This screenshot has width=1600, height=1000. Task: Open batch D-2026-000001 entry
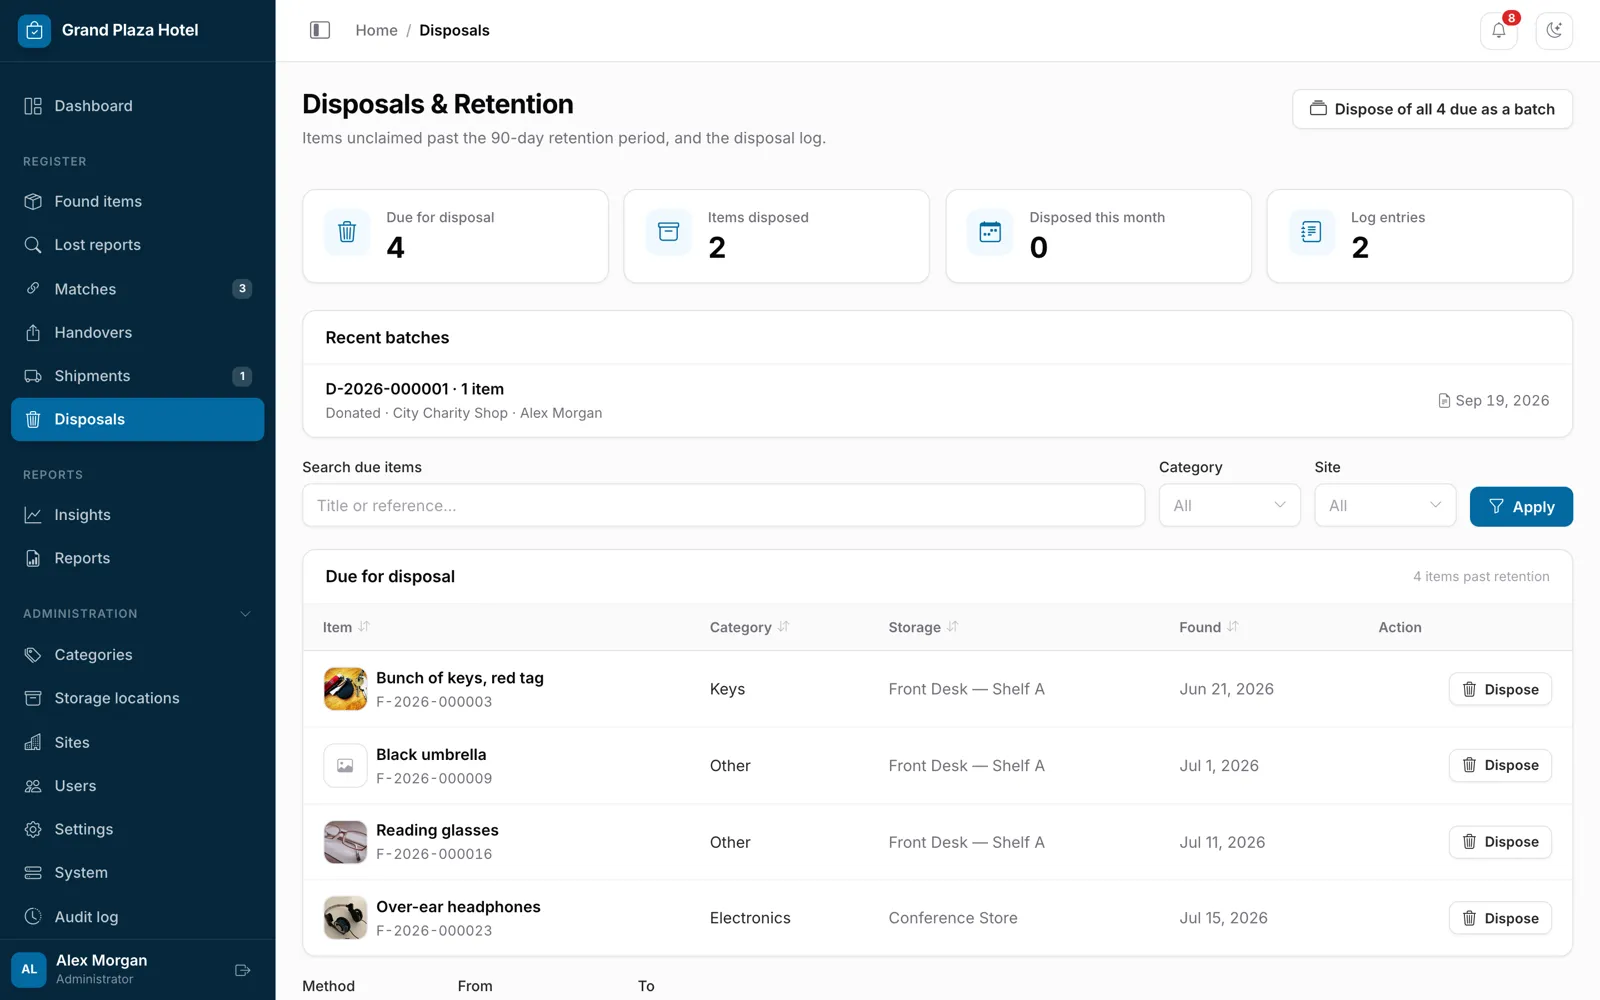coord(937,400)
